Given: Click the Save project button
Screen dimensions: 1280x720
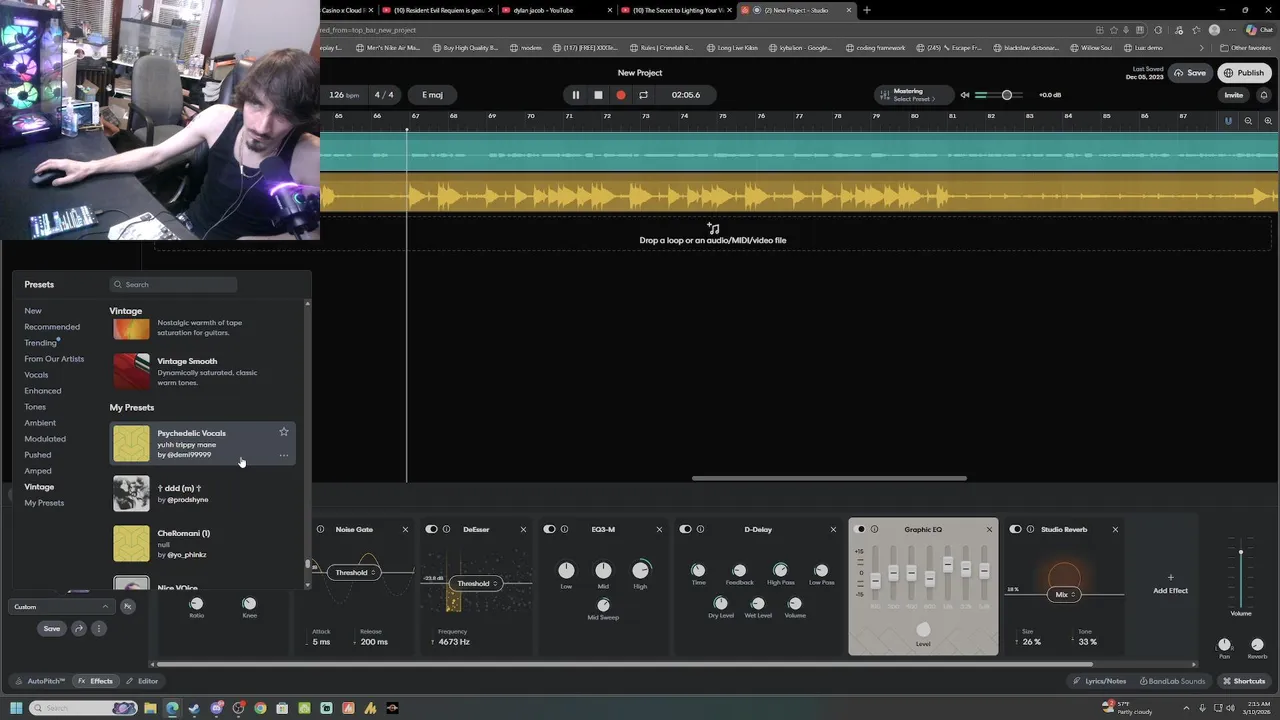Looking at the screenshot, I should point(1190,73).
